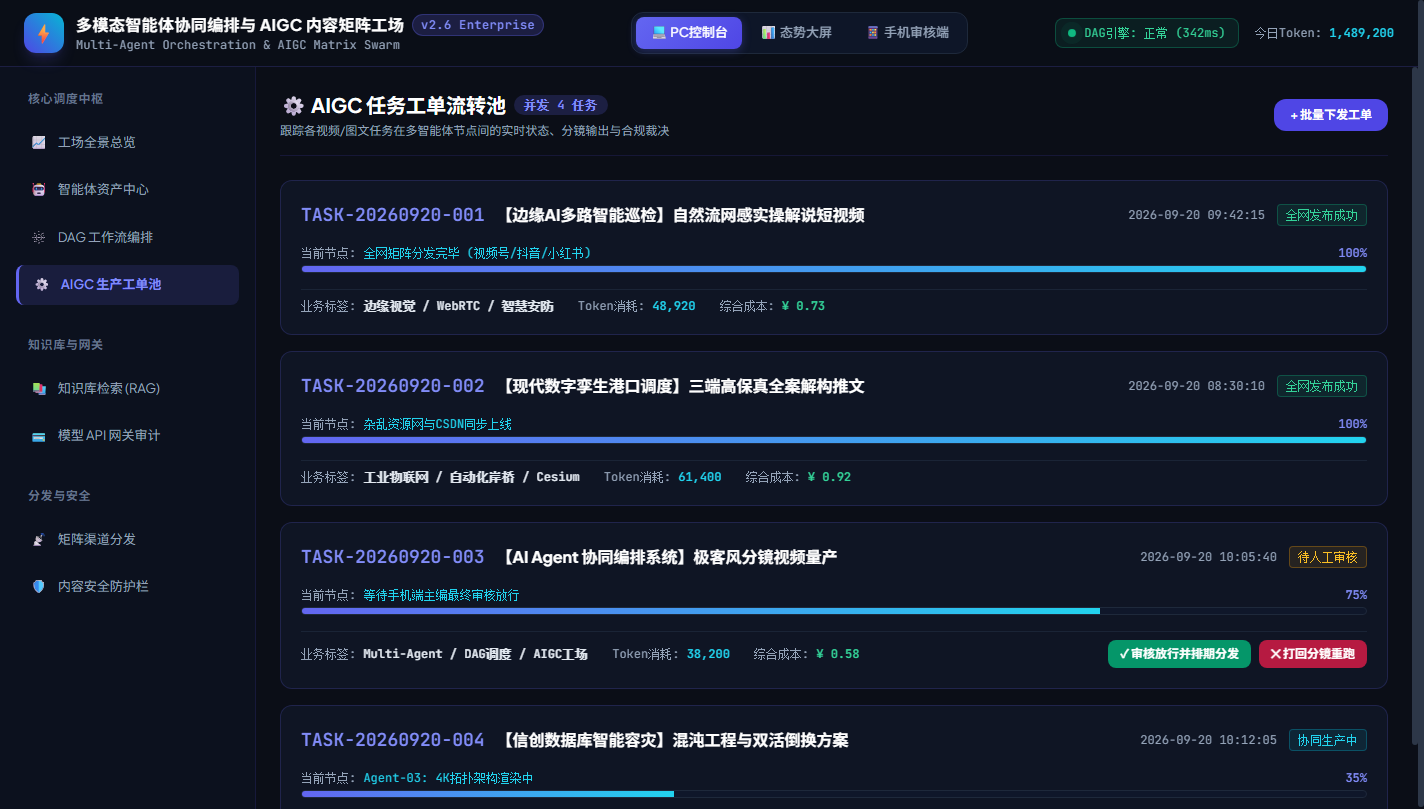Click Token消耗 value 48,920

coord(674,306)
